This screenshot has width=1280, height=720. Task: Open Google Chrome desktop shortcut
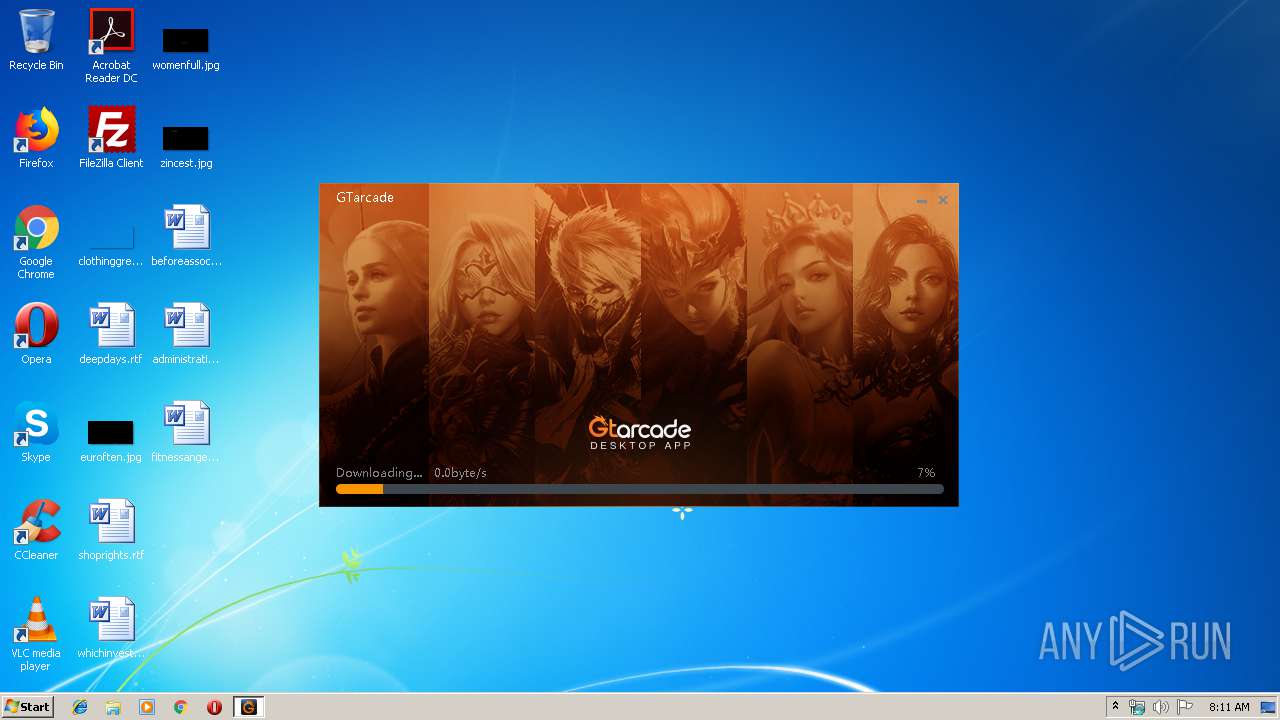[x=36, y=242]
